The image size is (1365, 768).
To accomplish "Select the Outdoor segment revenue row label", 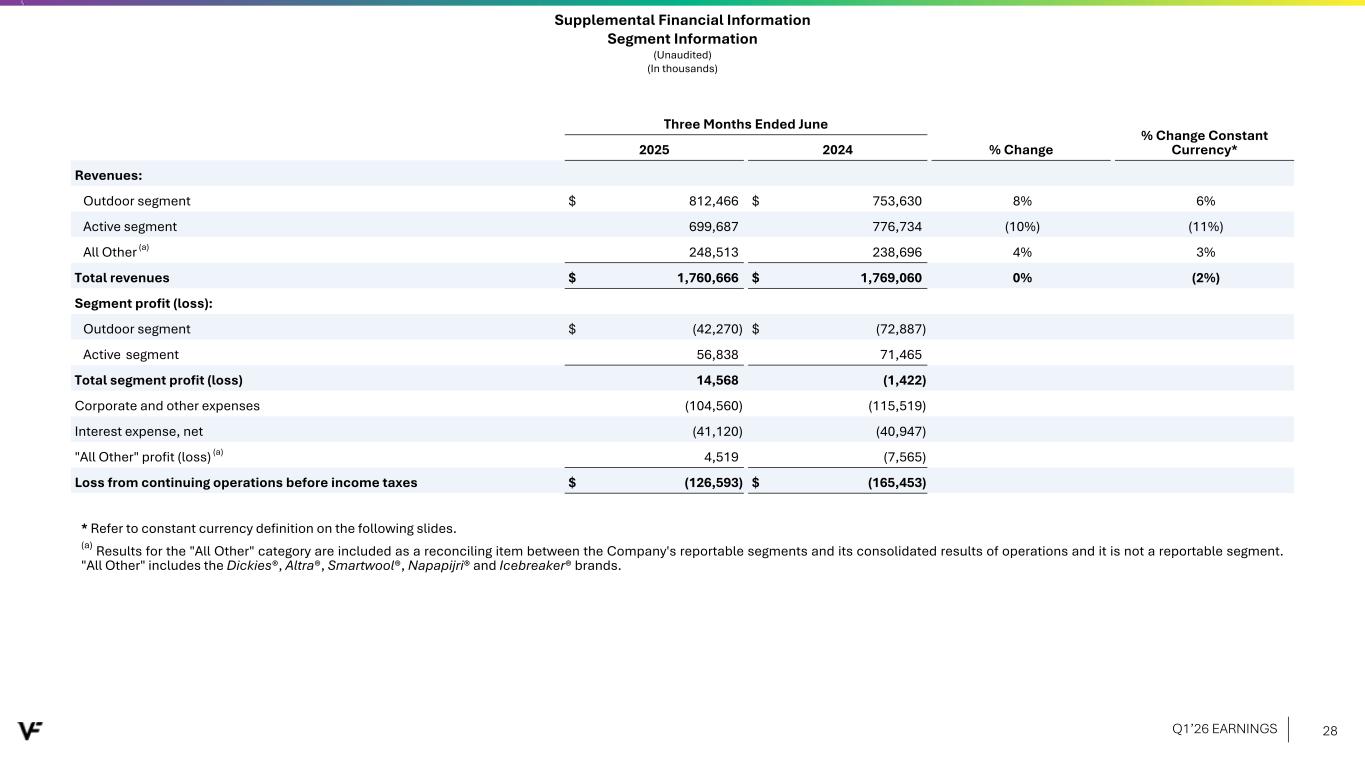I will tap(136, 201).
